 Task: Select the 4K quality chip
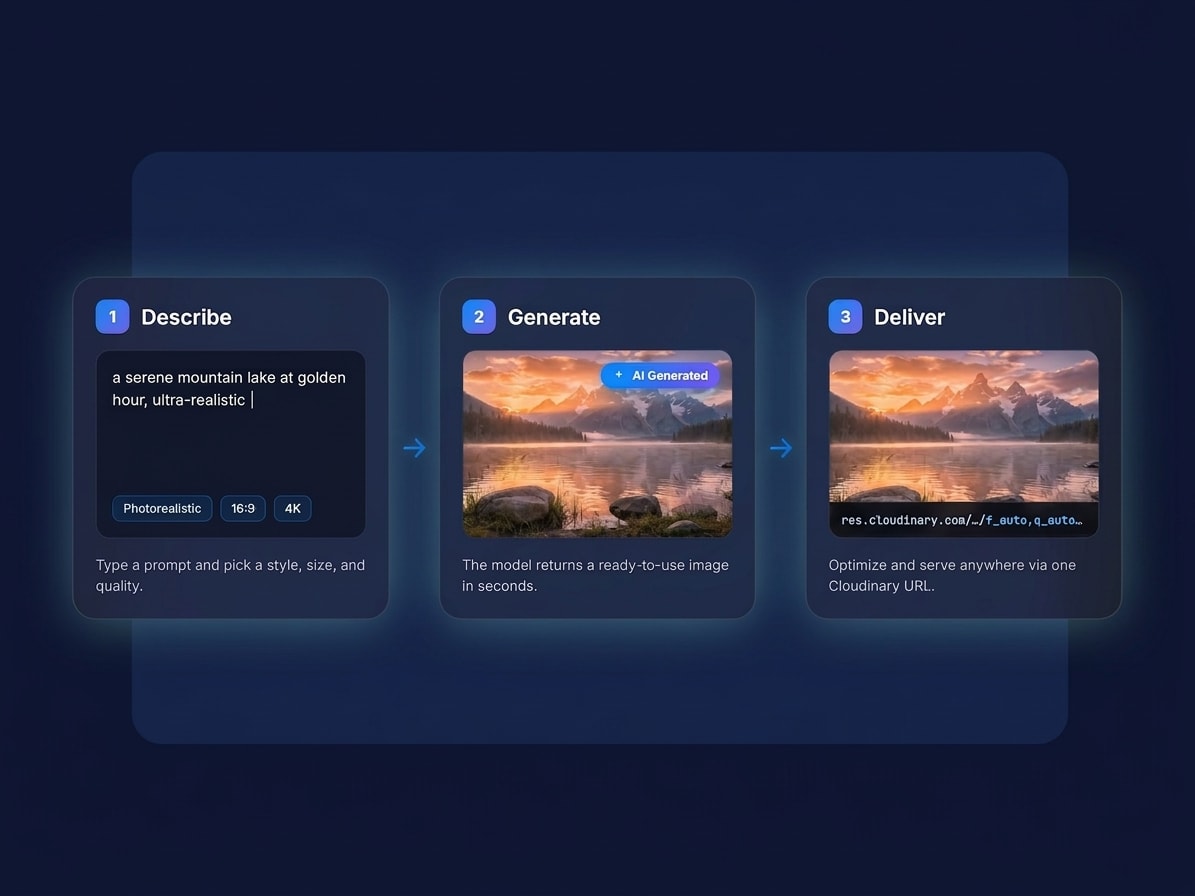point(293,508)
